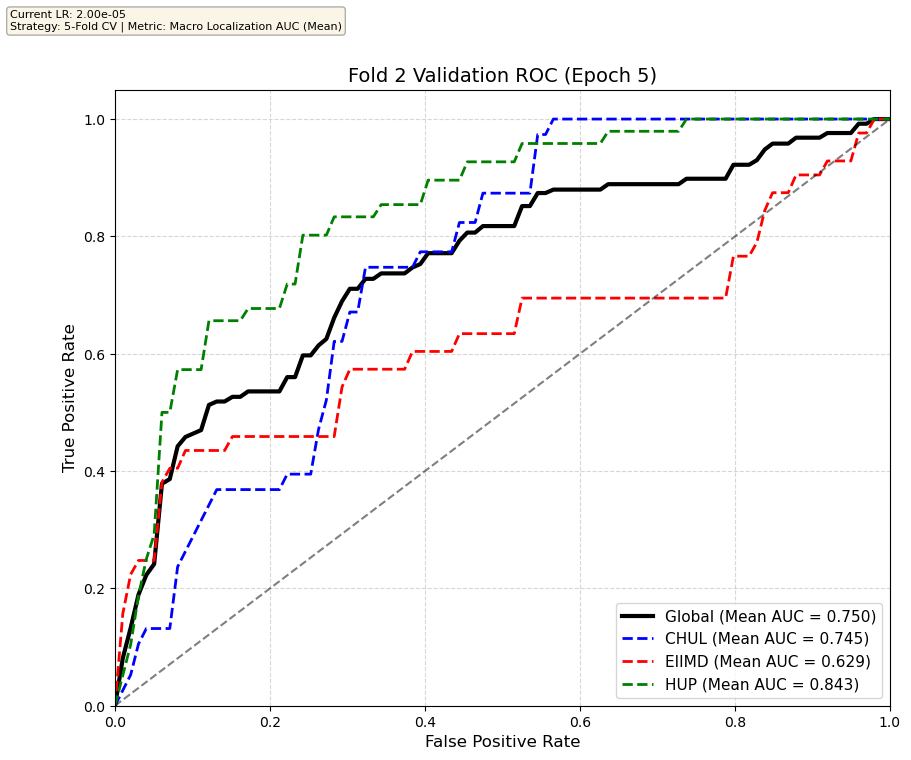Click the 0.8 tick label on x-axis

tap(735, 721)
